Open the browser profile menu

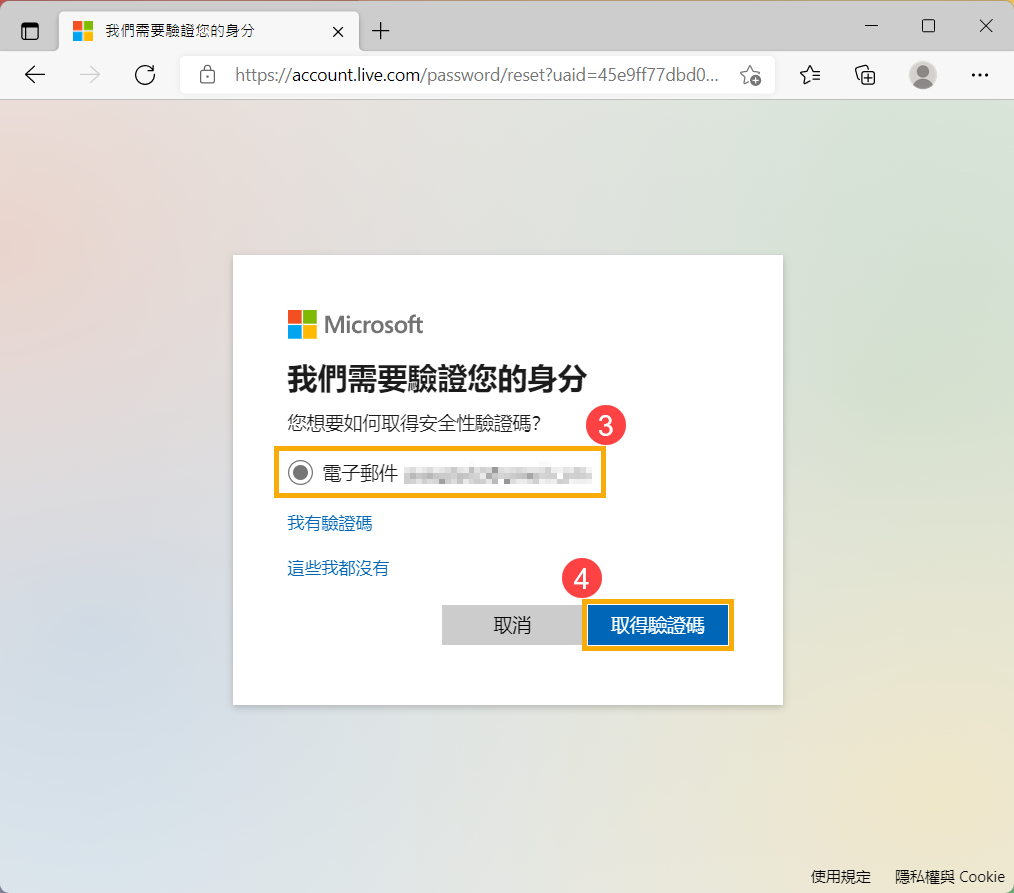923,75
